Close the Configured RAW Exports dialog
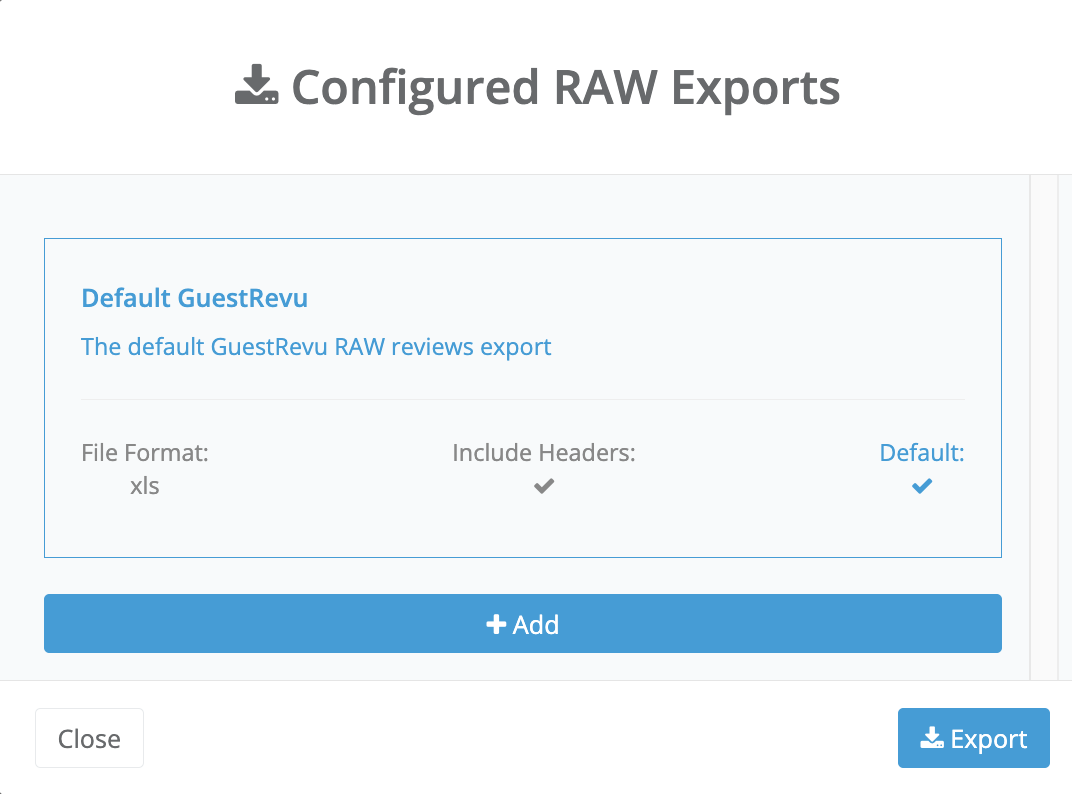This screenshot has height=794, width=1072. point(90,738)
